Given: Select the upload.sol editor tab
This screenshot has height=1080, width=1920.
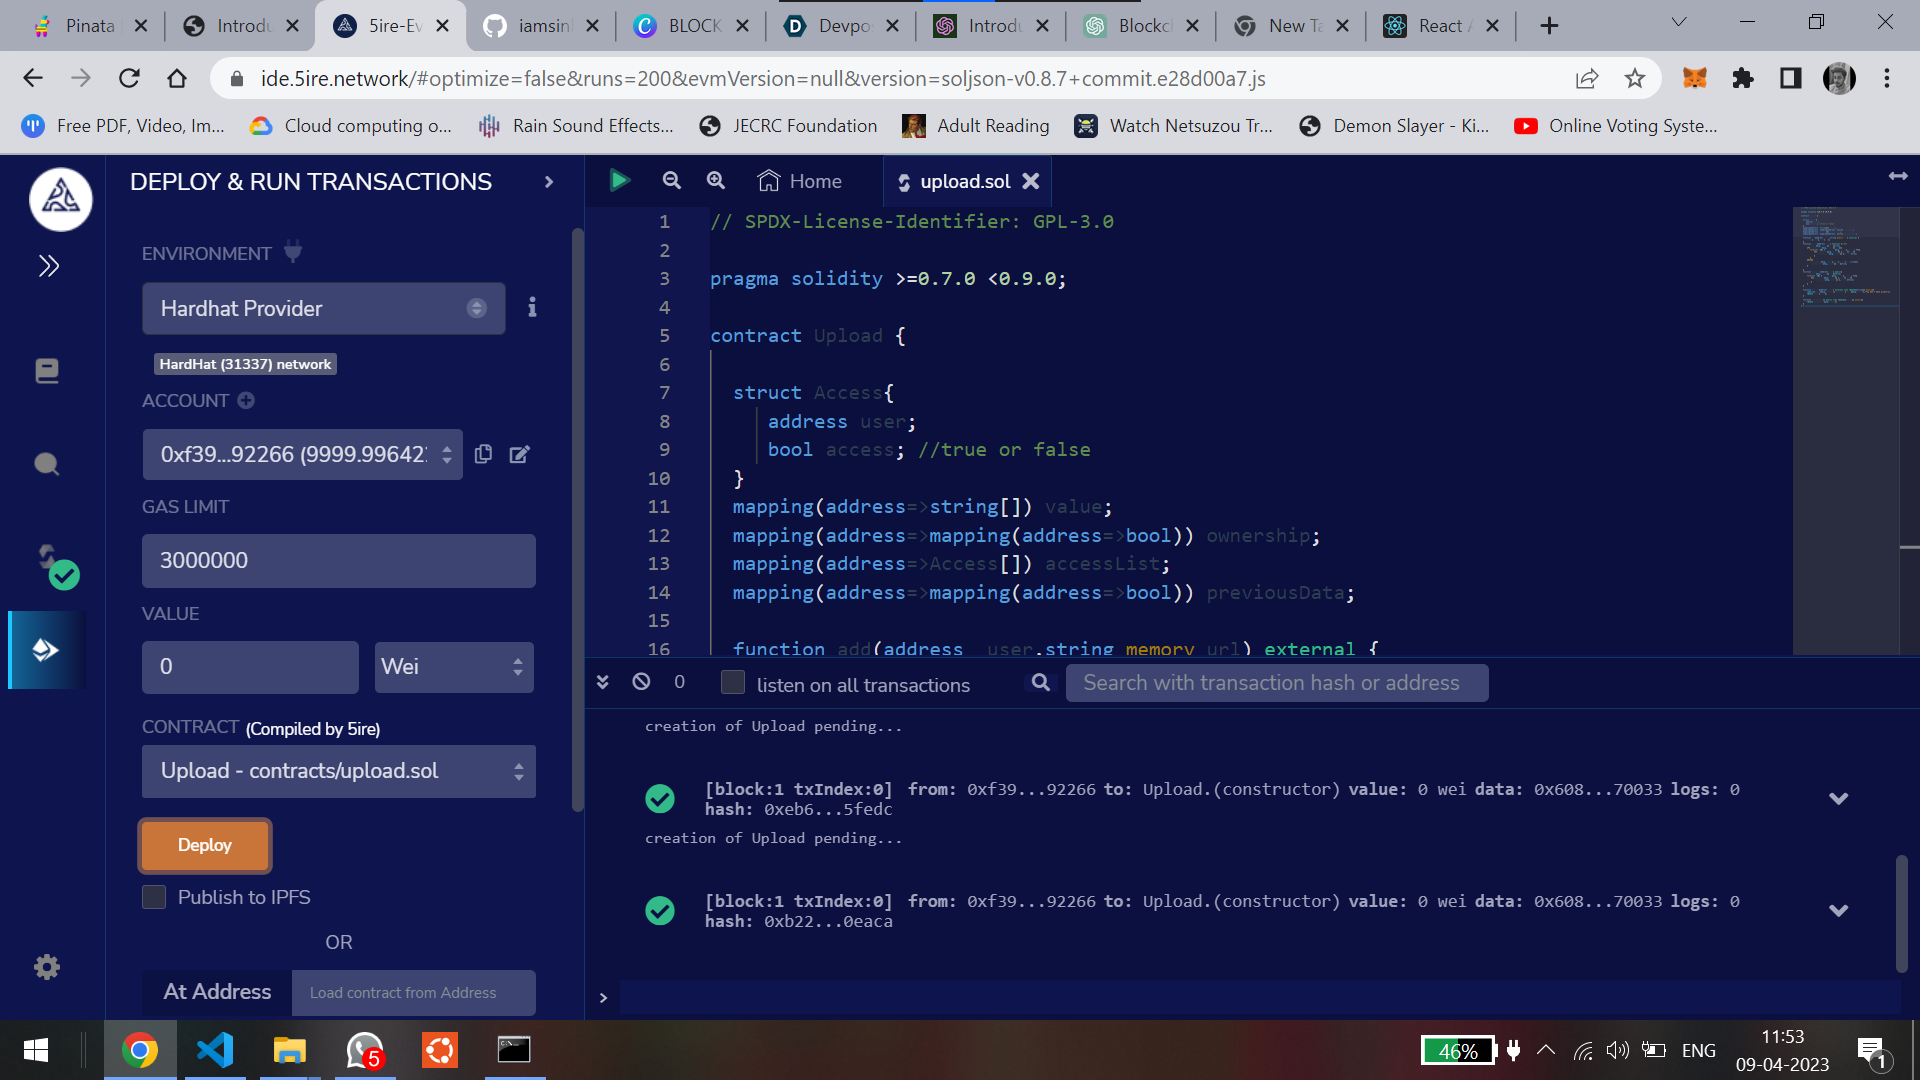Looking at the screenshot, I should coord(964,181).
